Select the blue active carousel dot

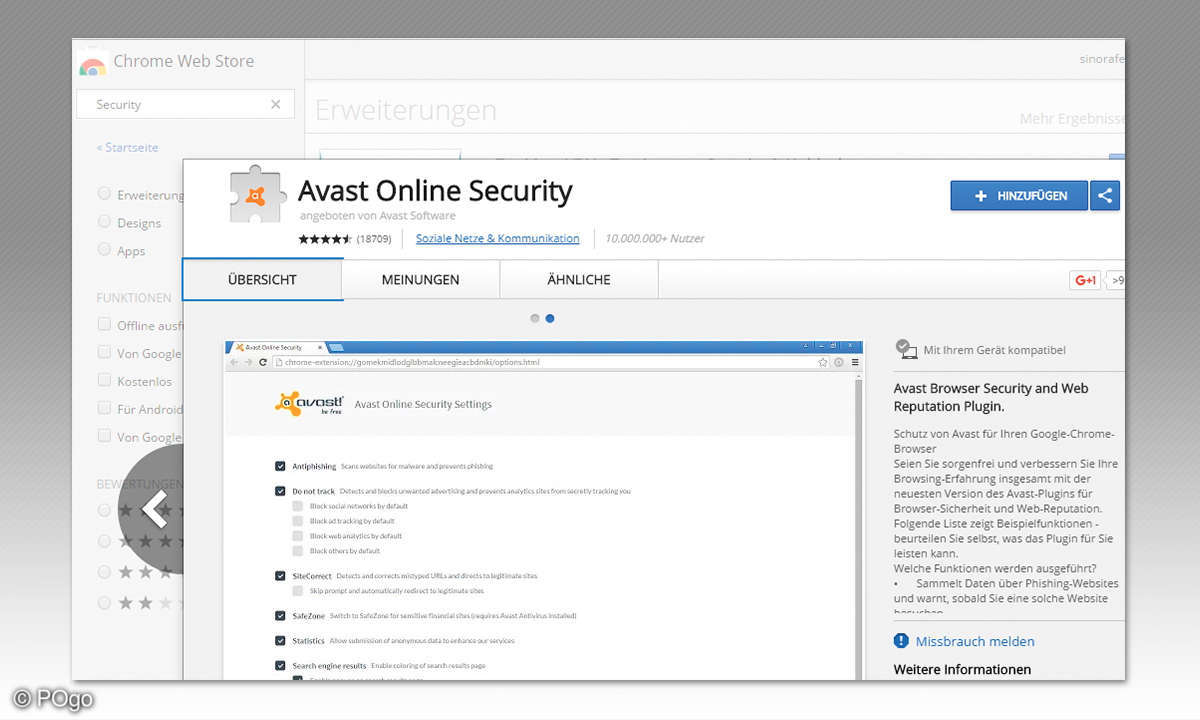550,318
